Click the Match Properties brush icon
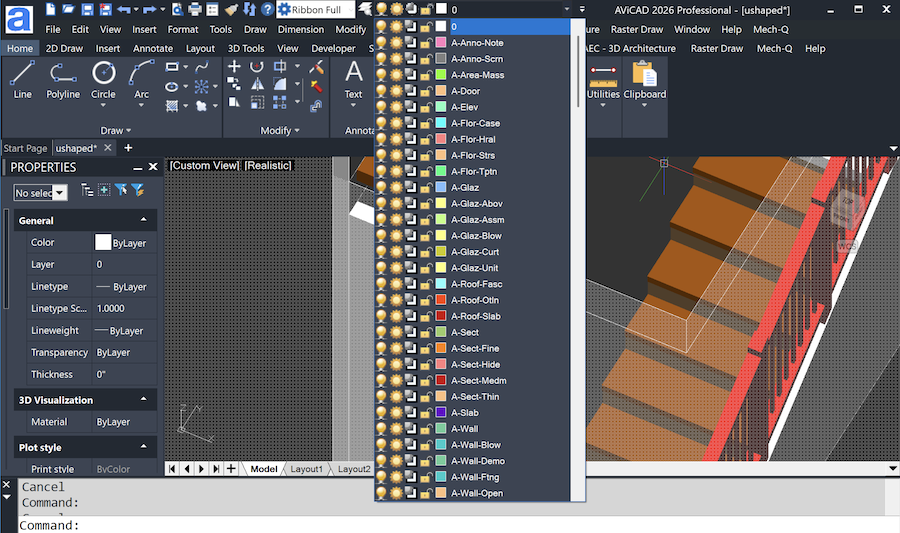 [x=231, y=9]
